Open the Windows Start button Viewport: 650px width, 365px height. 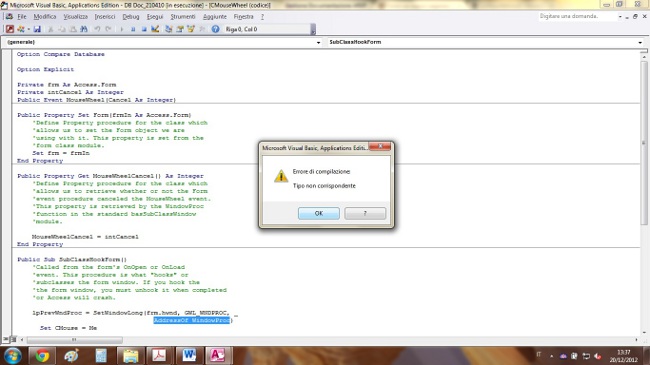click(x=12, y=356)
